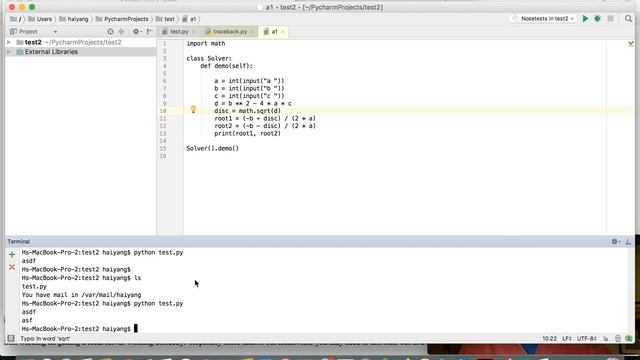
Task: Click the grey stop button in toolbar
Action: [x=611, y=19]
